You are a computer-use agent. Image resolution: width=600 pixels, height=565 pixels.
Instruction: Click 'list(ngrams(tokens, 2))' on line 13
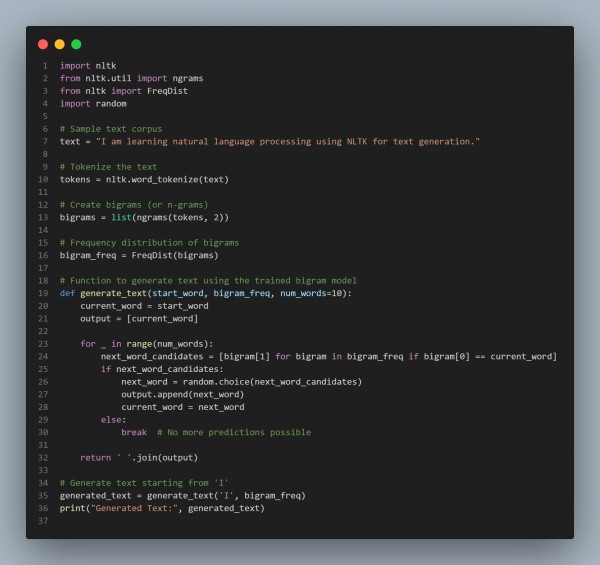(x=170, y=217)
